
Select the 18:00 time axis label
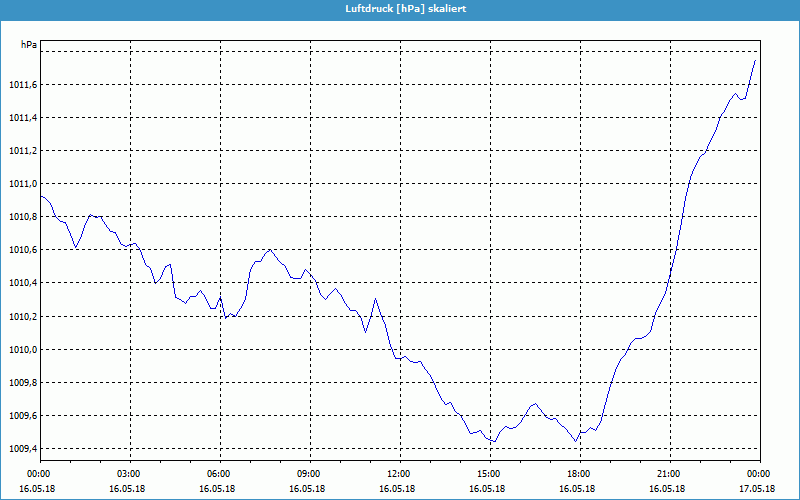pos(578,474)
